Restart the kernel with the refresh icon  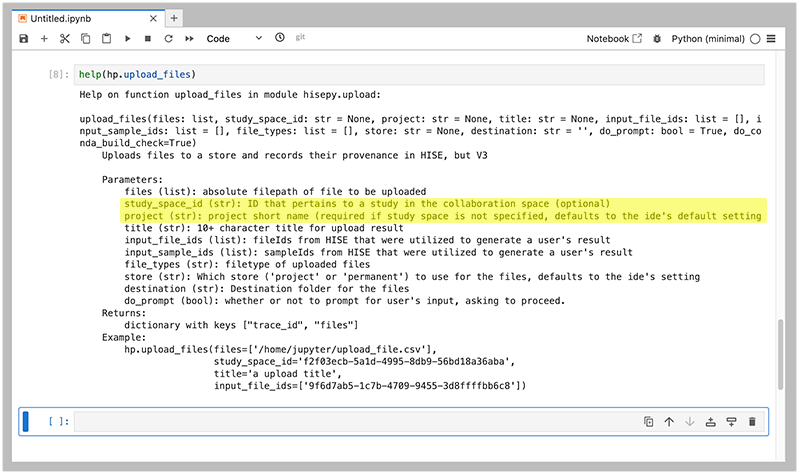point(168,39)
